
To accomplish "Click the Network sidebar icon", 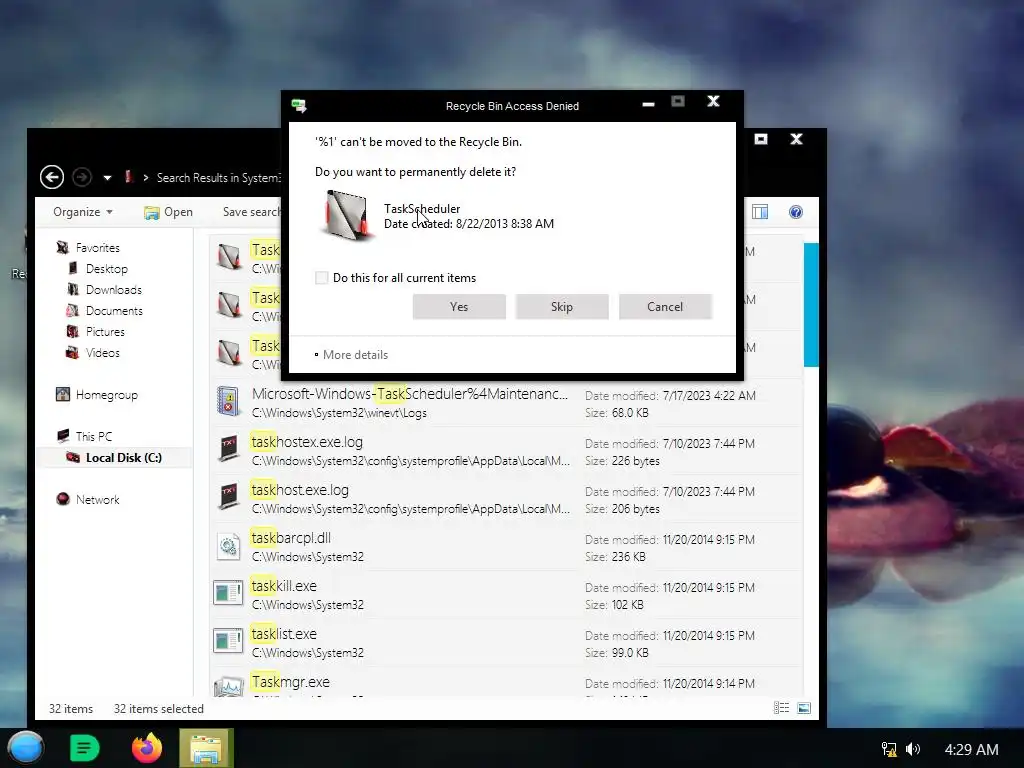I will coord(63,499).
